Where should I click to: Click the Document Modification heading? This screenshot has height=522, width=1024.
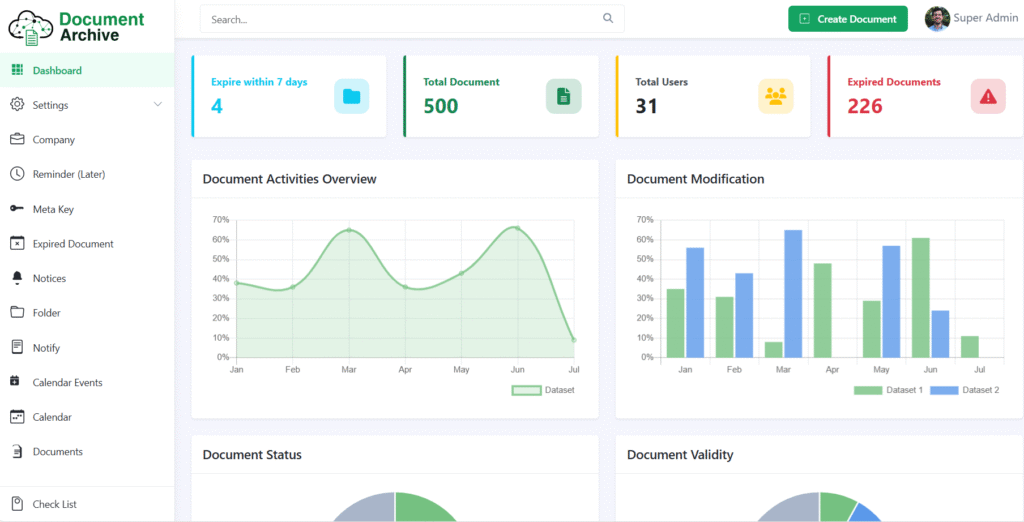tap(696, 179)
